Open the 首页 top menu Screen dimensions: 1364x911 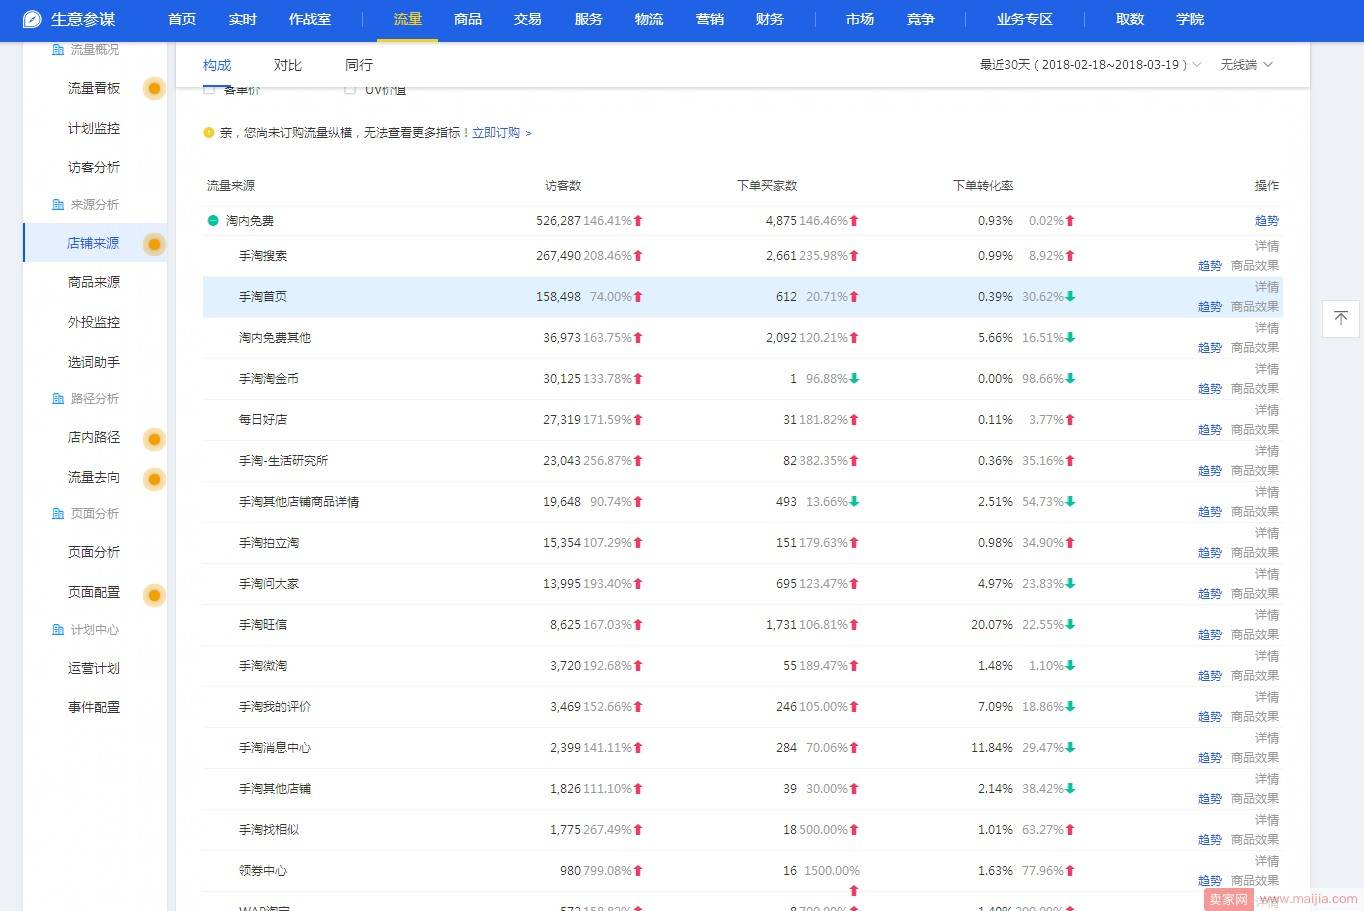click(182, 19)
